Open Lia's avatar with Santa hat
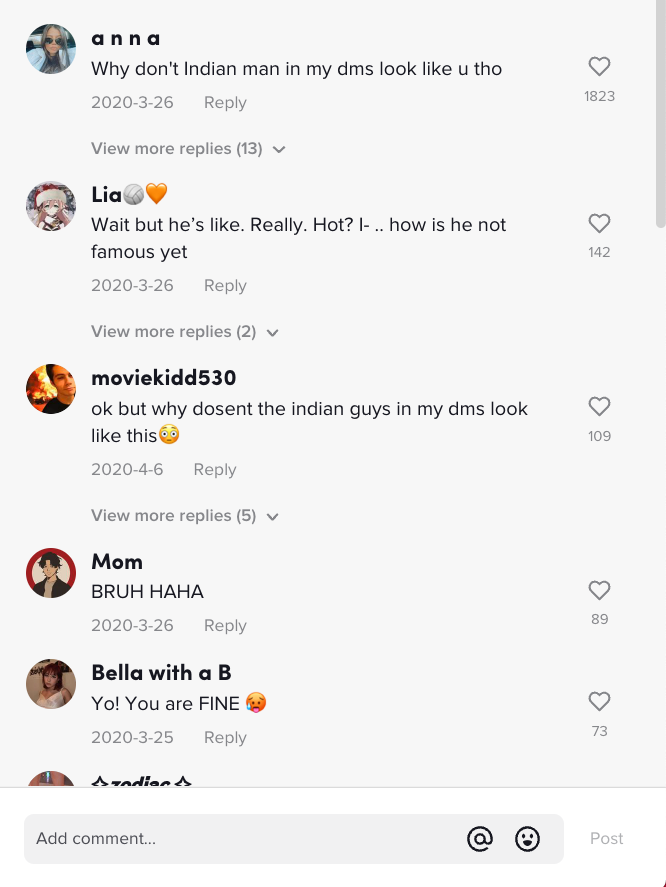The height and width of the screenshot is (887, 666). pos(51,206)
